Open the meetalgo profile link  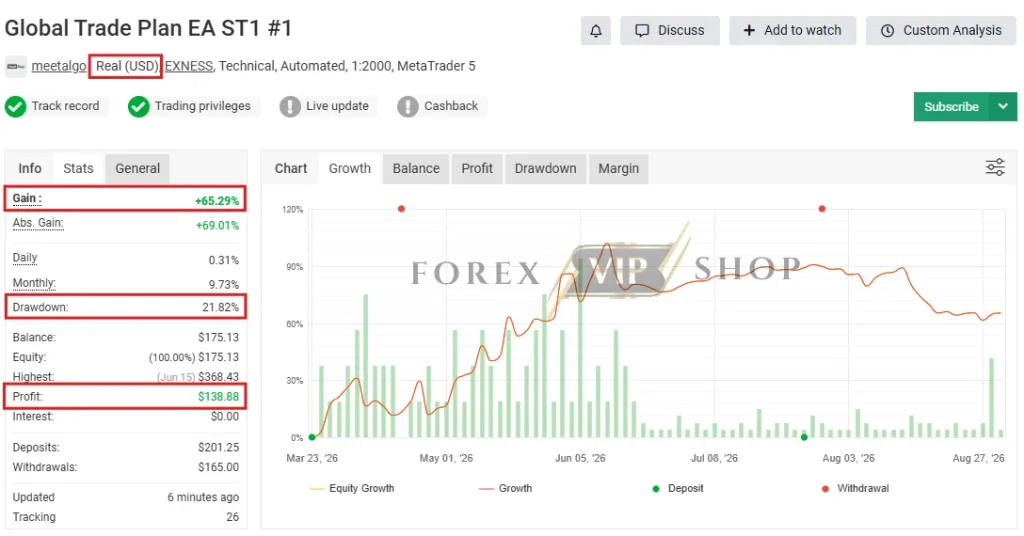click(59, 66)
